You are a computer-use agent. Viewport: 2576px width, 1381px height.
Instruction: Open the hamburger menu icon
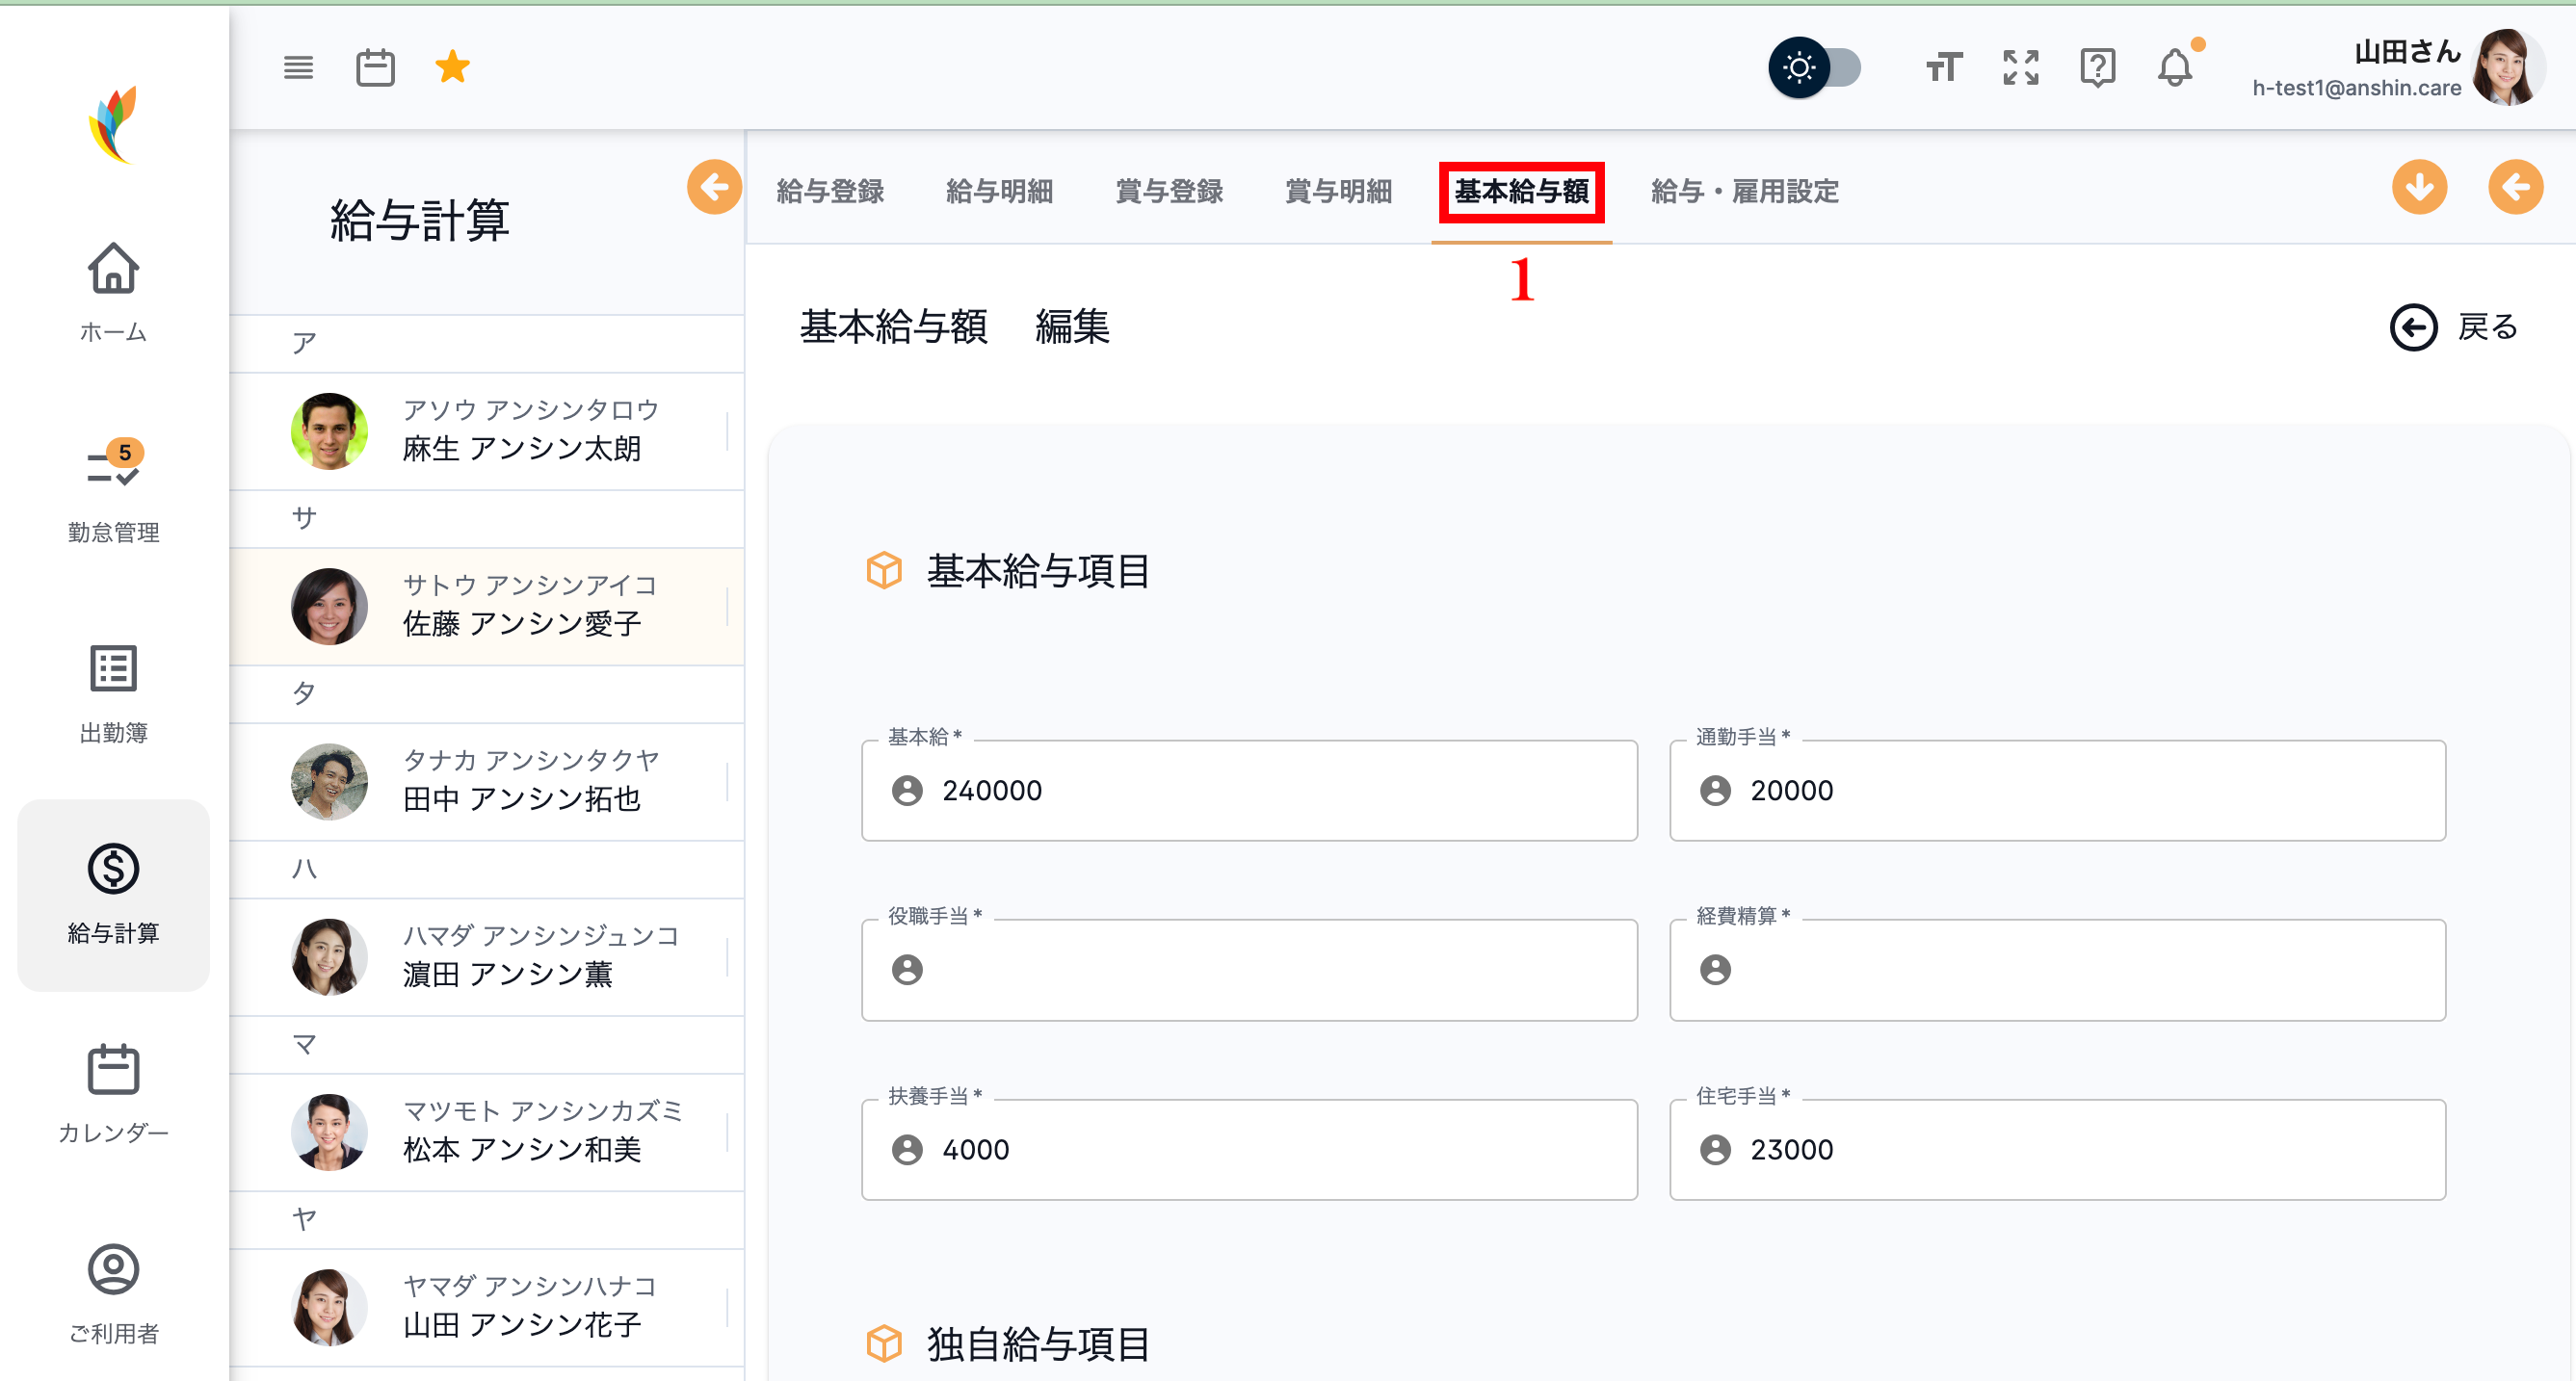click(x=298, y=68)
